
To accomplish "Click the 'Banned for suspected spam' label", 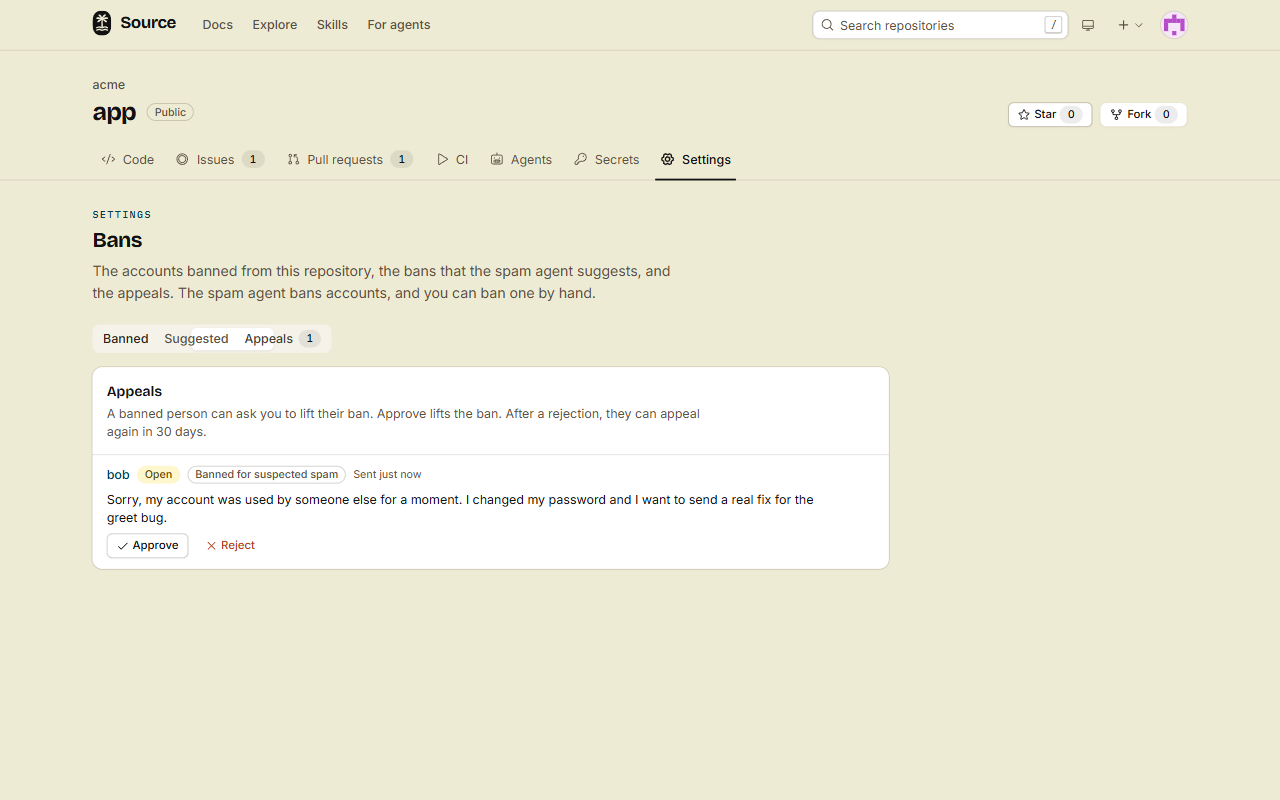I will click(x=267, y=475).
